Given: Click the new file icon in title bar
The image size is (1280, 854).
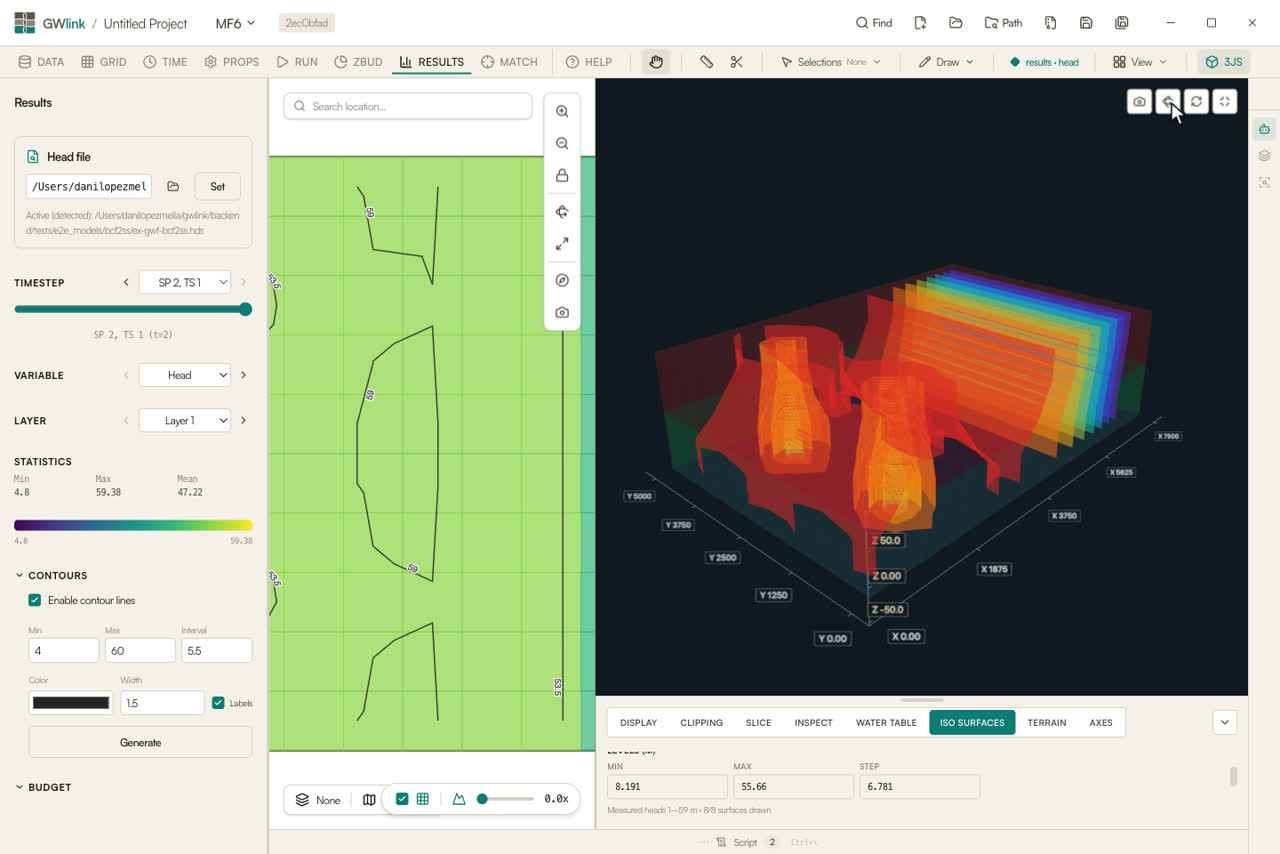Looking at the screenshot, I should click(x=920, y=23).
